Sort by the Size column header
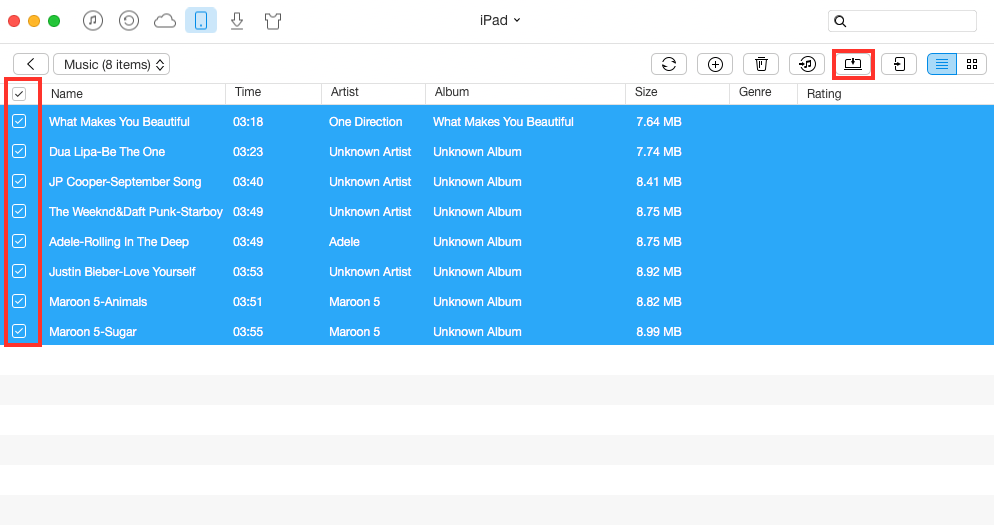Screen dimensions: 994x526 (646, 92)
